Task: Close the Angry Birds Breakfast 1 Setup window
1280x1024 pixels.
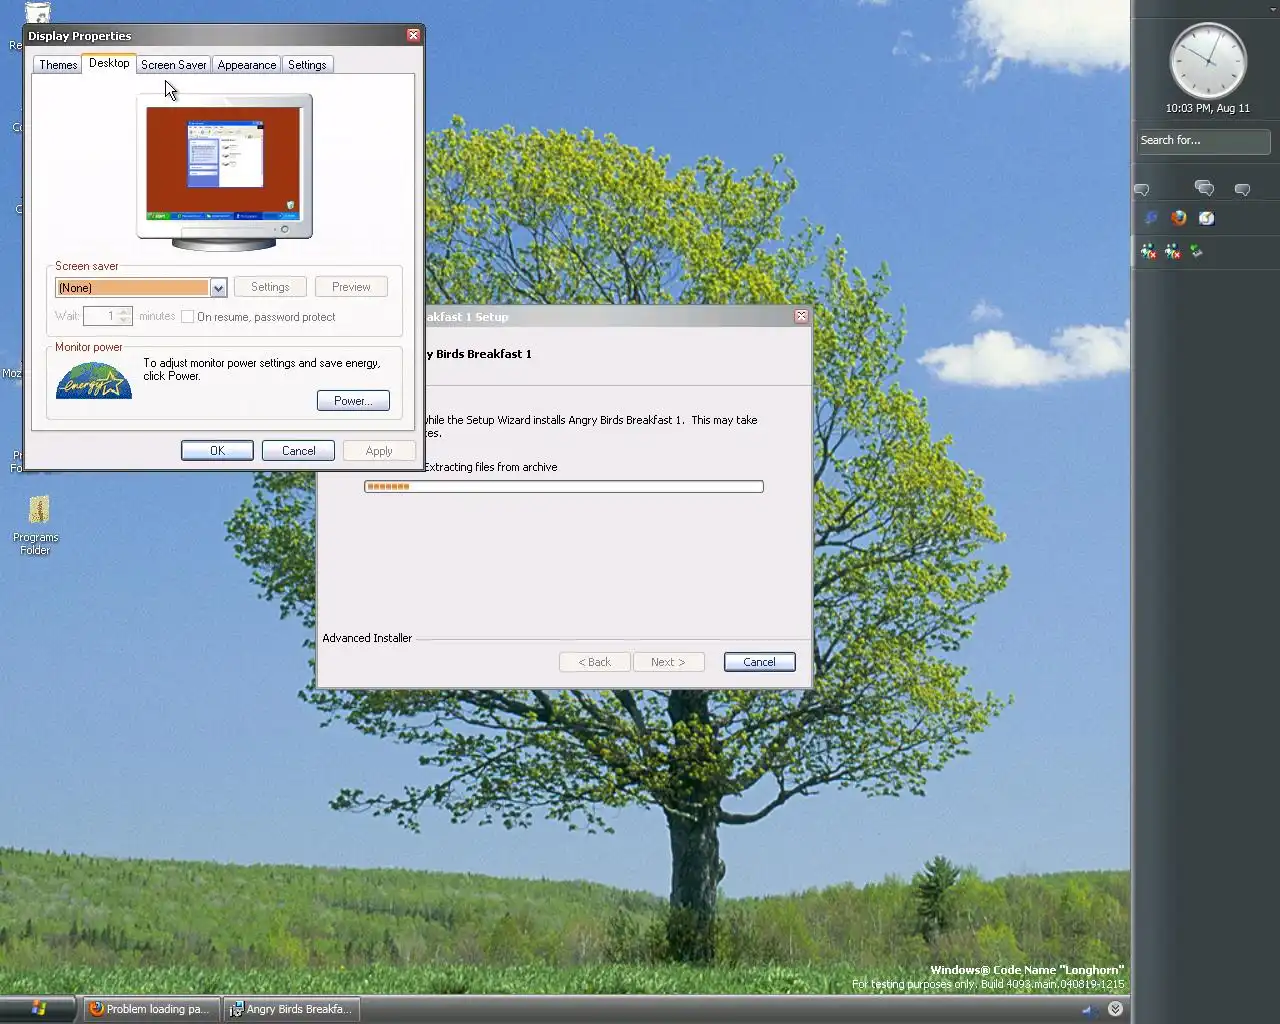Action: 801,316
